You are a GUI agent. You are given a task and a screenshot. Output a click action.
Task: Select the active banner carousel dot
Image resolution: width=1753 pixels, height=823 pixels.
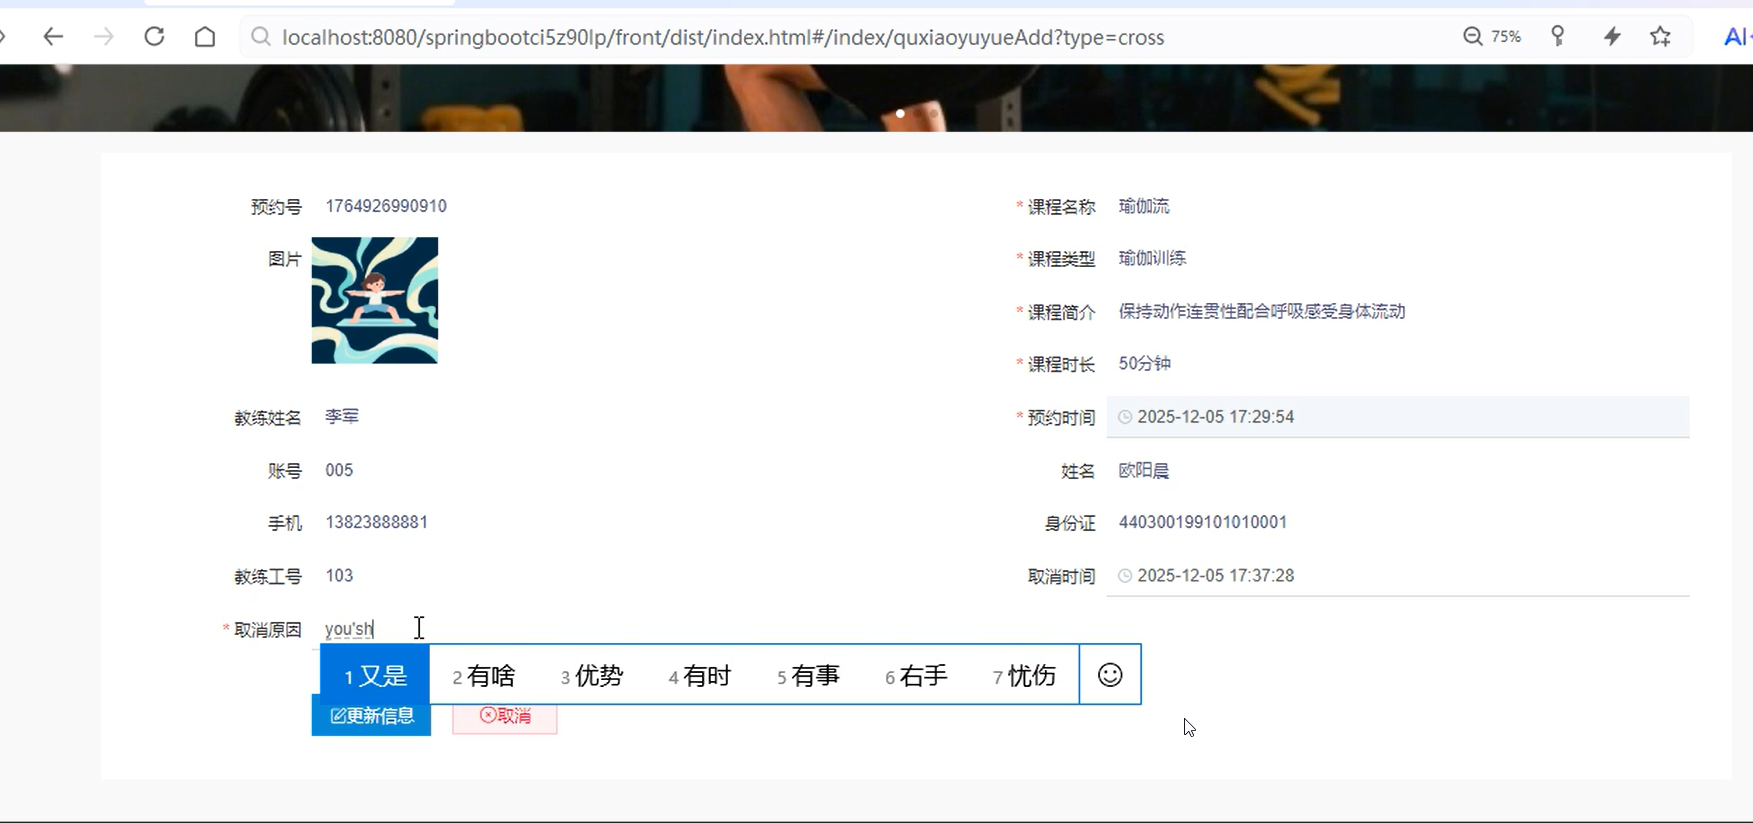click(900, 114)
